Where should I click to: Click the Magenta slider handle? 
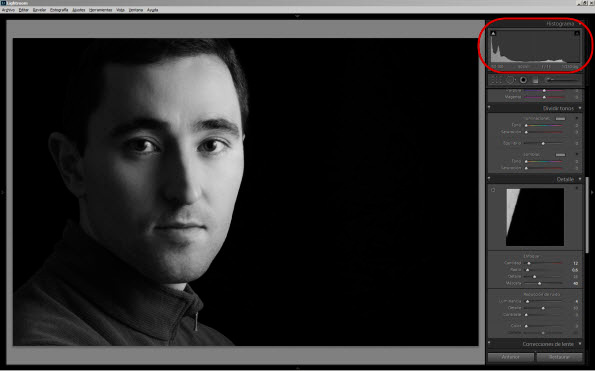coord(544,97)
